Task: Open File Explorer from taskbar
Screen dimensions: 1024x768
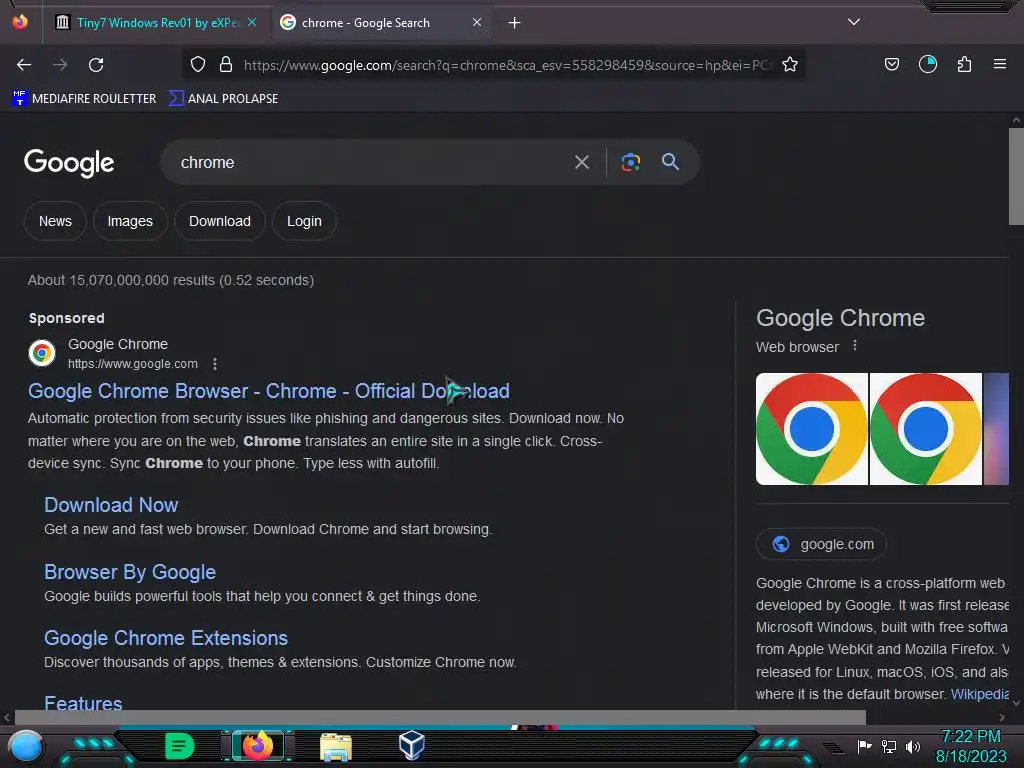Action: pyautogui.click(x=336, y=746)
